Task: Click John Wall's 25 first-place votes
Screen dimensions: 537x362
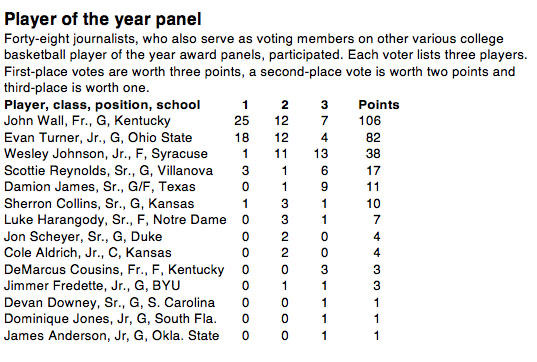Action: tap(242, 121)
